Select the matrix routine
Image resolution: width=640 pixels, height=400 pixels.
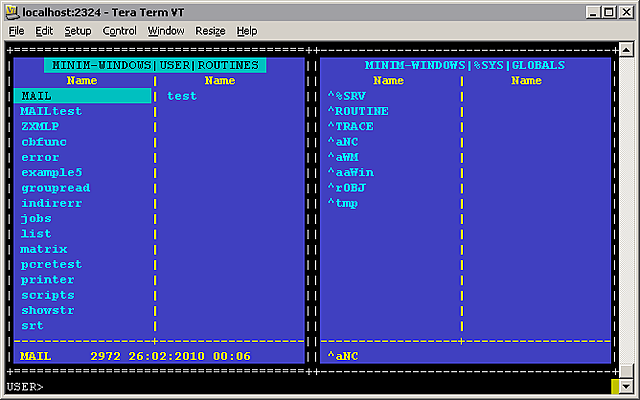click(44, 249)
